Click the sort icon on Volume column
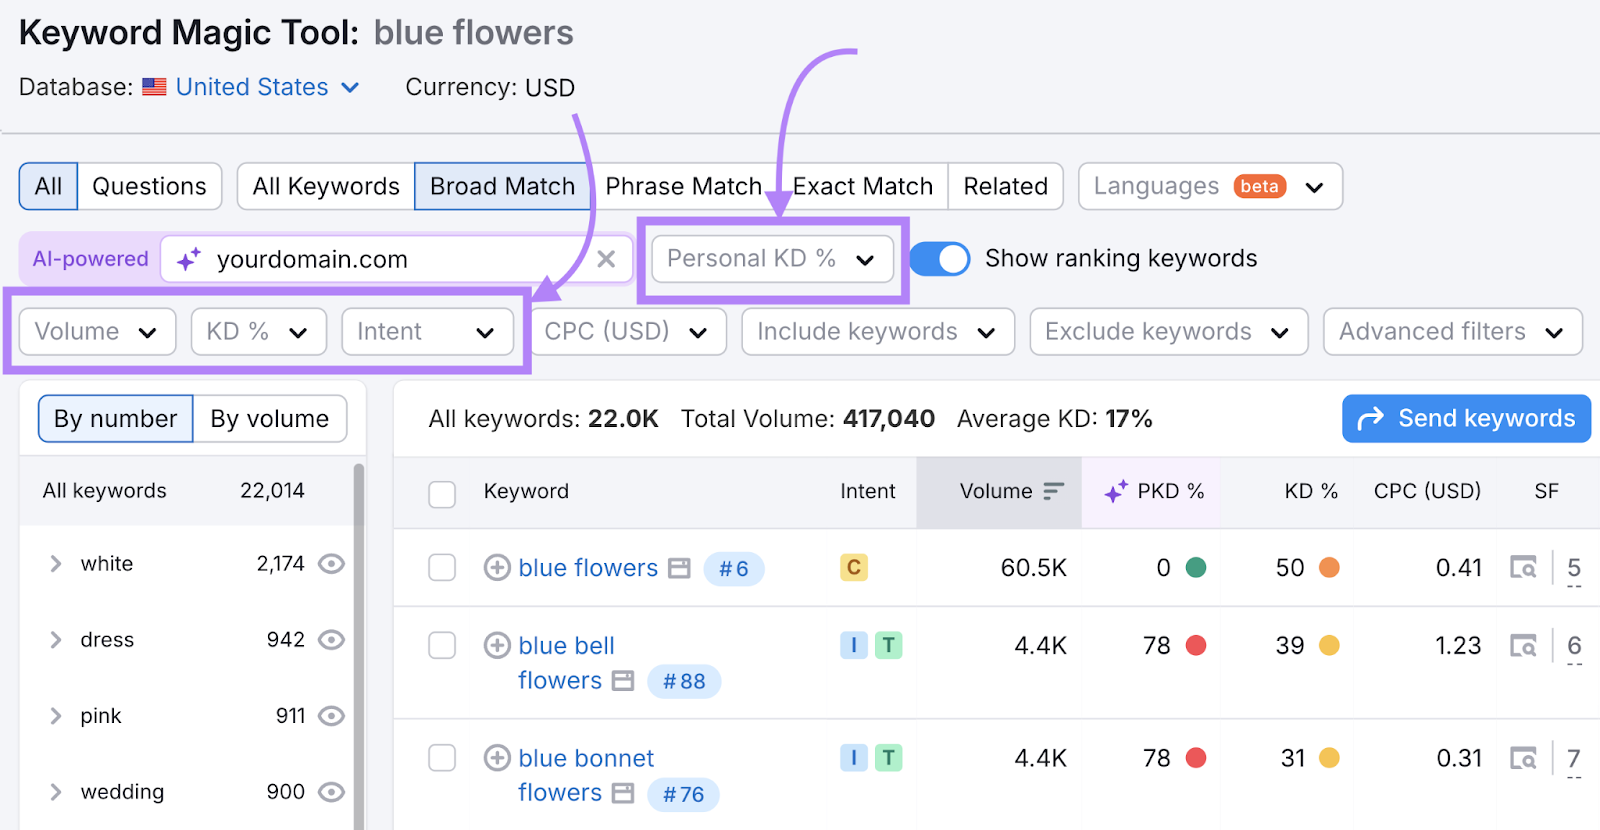This screenshot has height=830, width=1600. 1054,491
